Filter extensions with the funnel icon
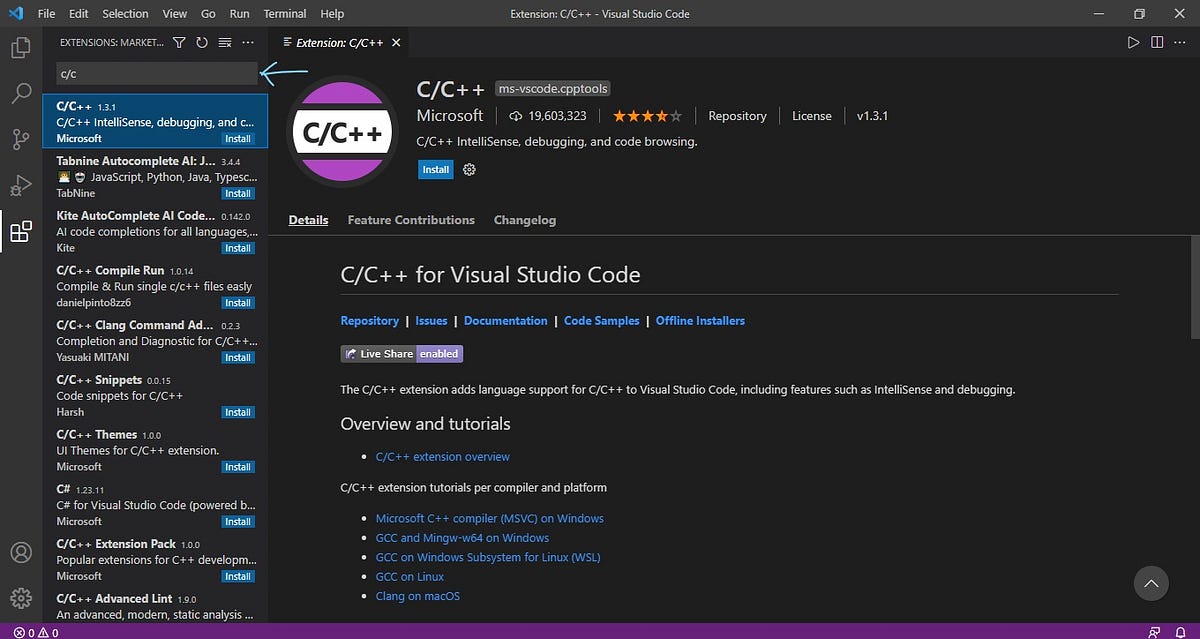Viewport: 1200px width, 639px height. coord(179,42)
